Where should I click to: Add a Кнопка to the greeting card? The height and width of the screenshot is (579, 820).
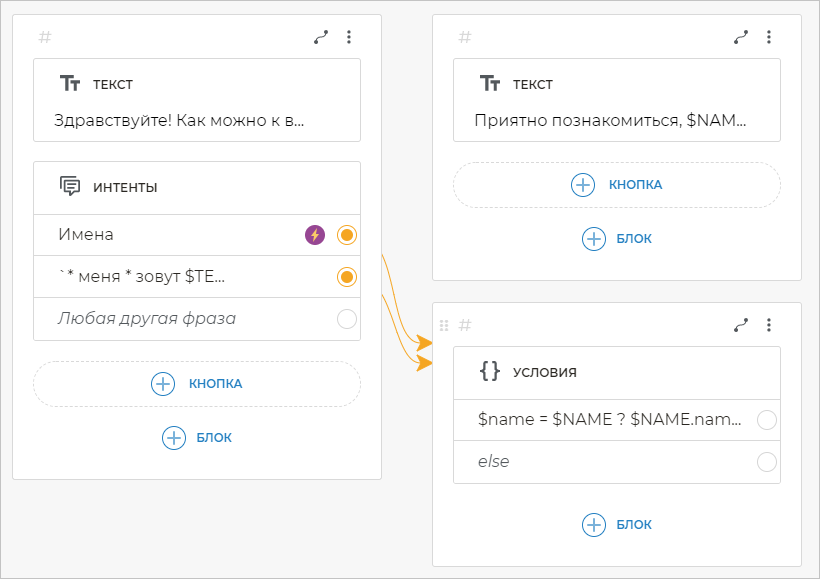[197, 384]
